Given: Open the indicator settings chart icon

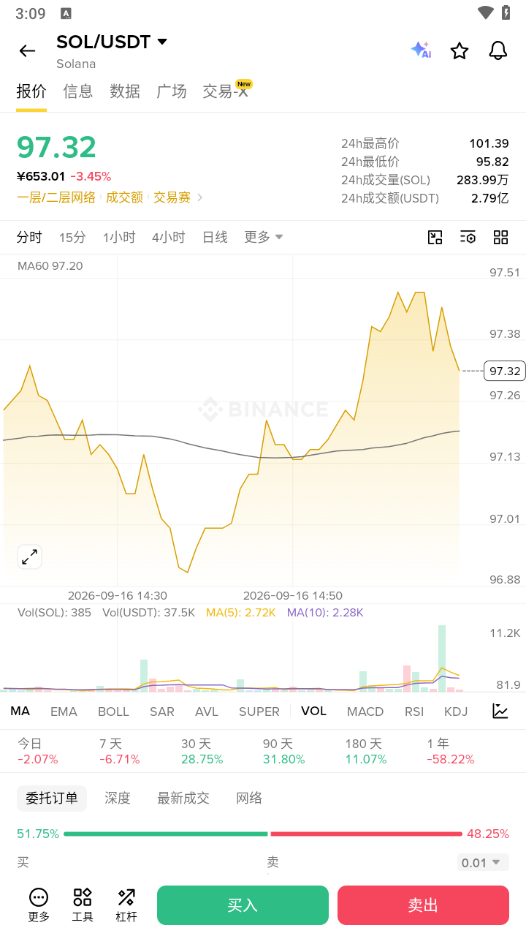Looking at the screenshot, I should coord(500,710).
